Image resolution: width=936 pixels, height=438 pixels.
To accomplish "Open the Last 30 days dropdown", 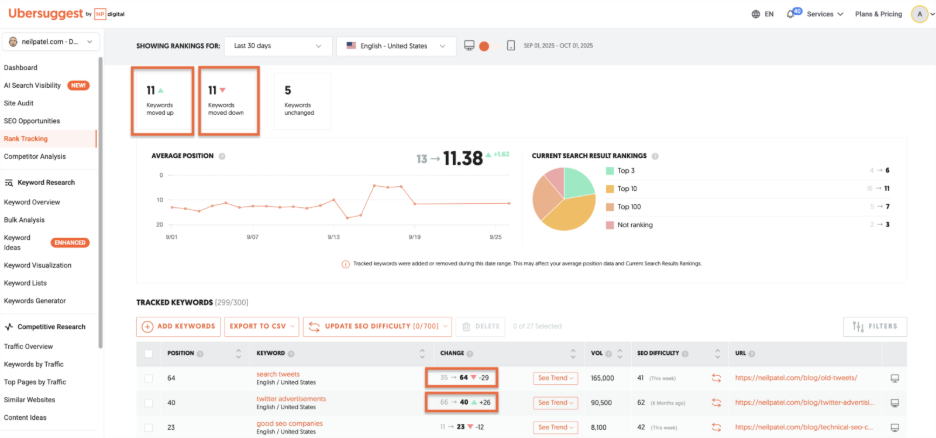I will coord(278,46).
